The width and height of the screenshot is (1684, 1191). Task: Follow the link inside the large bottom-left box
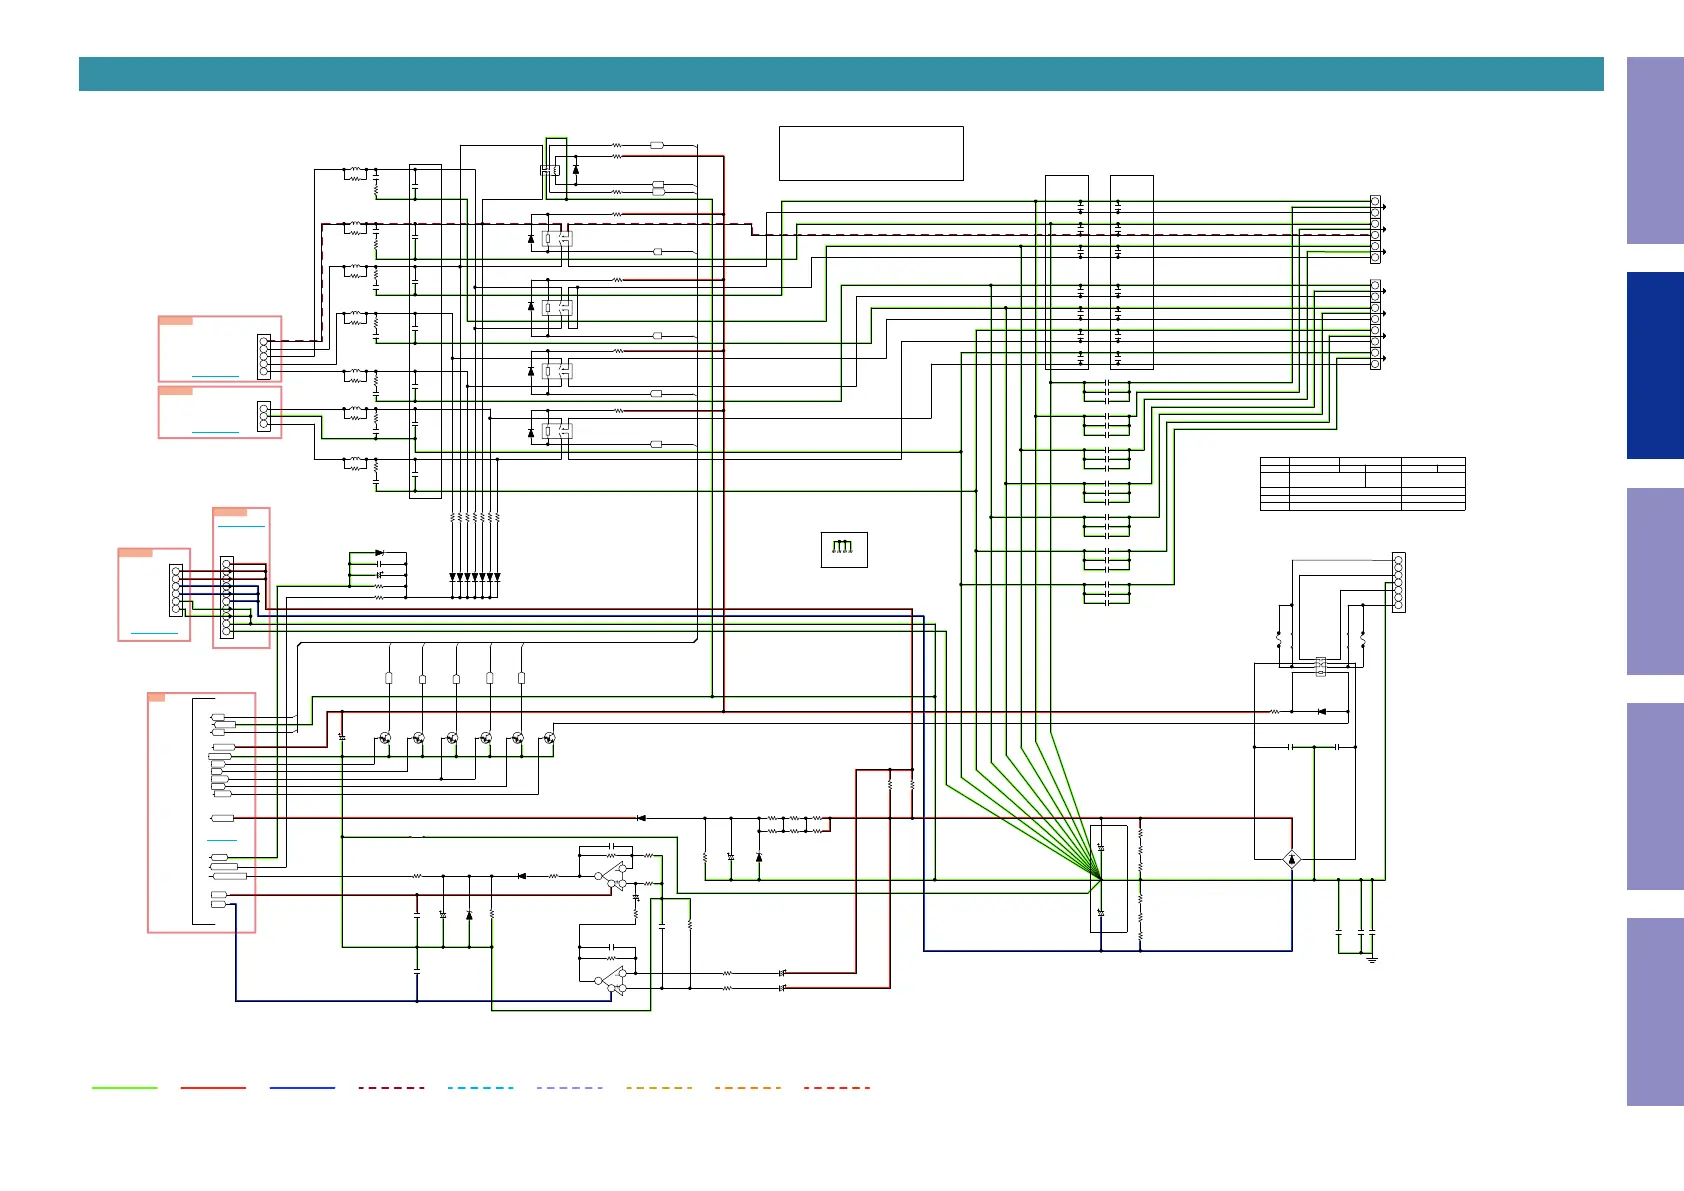coord(222,840)
